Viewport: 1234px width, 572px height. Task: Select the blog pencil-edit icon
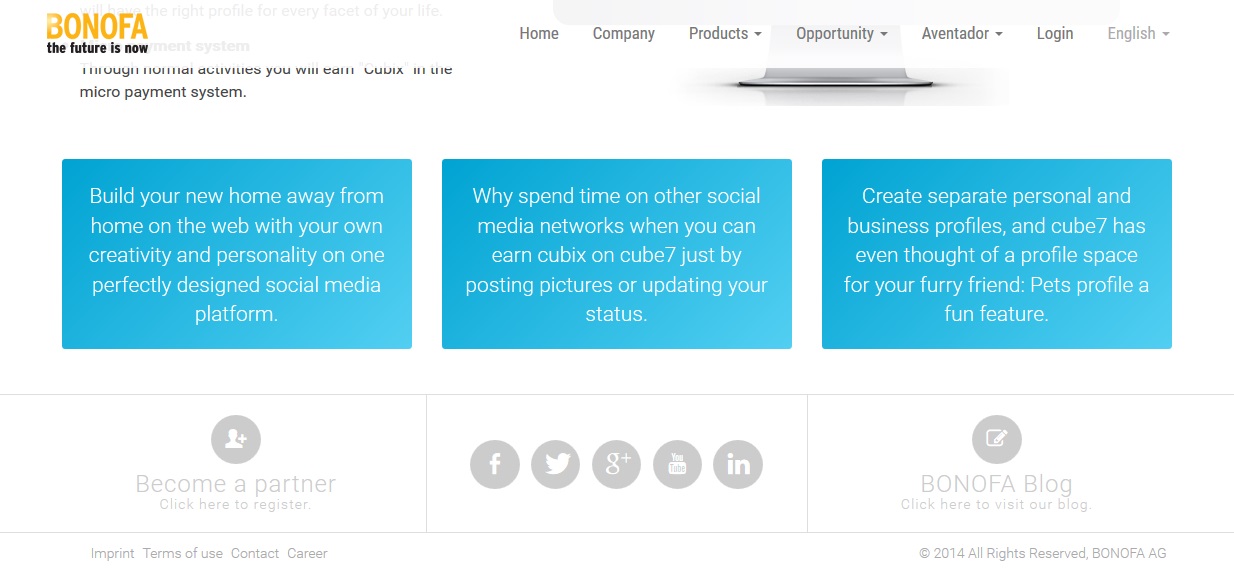click(x=997, y=439)
